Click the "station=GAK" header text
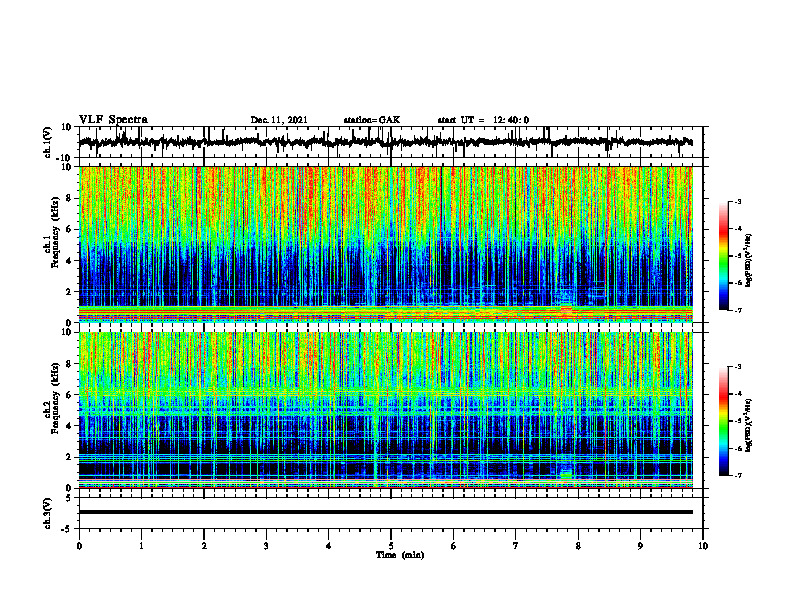Screen dimensions: 792x612 [372, 120]
